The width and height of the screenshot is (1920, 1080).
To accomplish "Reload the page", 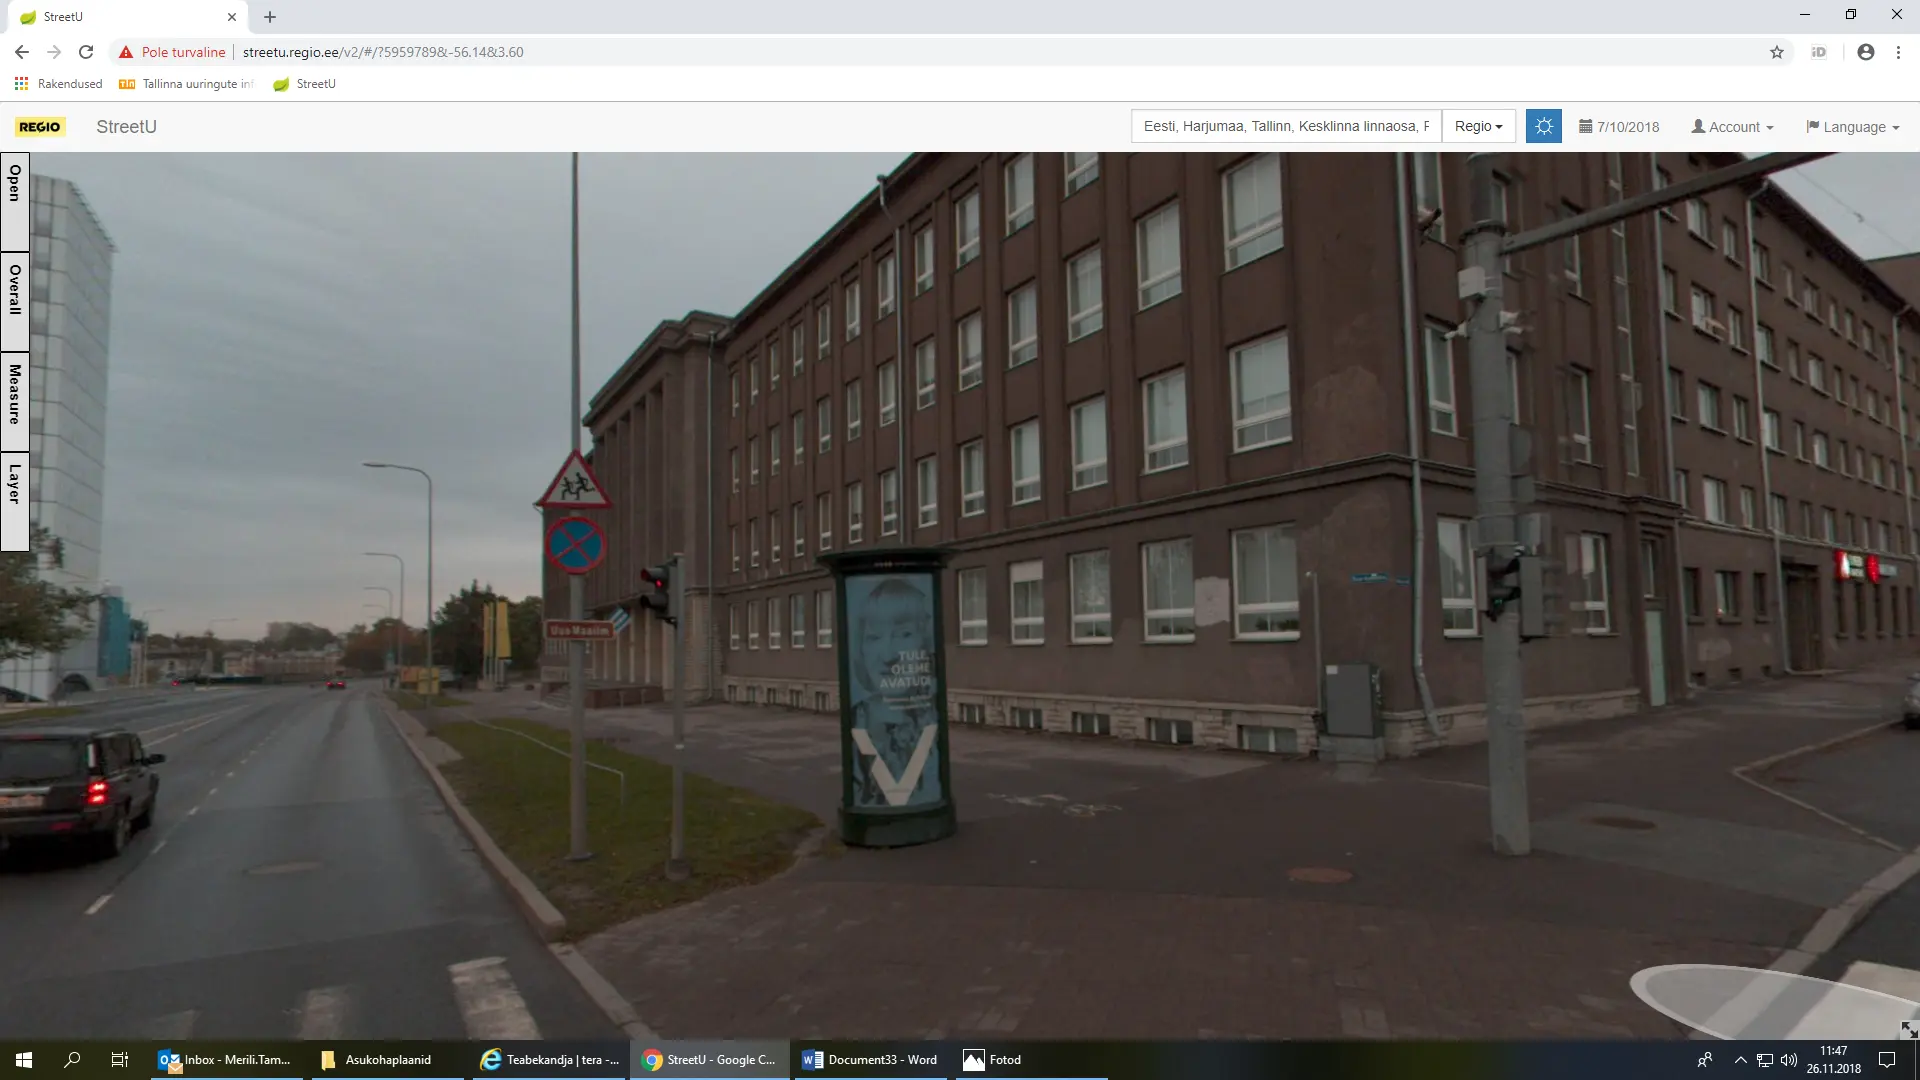I will [x=86, y=52].
